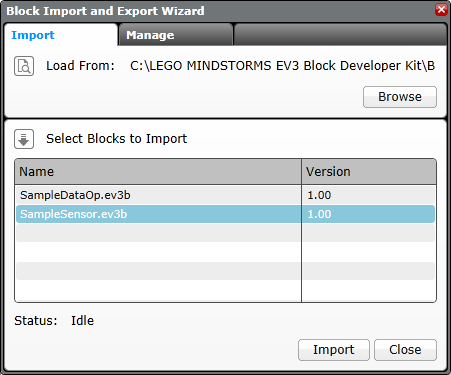Click the Close button
Image resolution: width=451 pixels, height=375 pixels.
(405, 350)
